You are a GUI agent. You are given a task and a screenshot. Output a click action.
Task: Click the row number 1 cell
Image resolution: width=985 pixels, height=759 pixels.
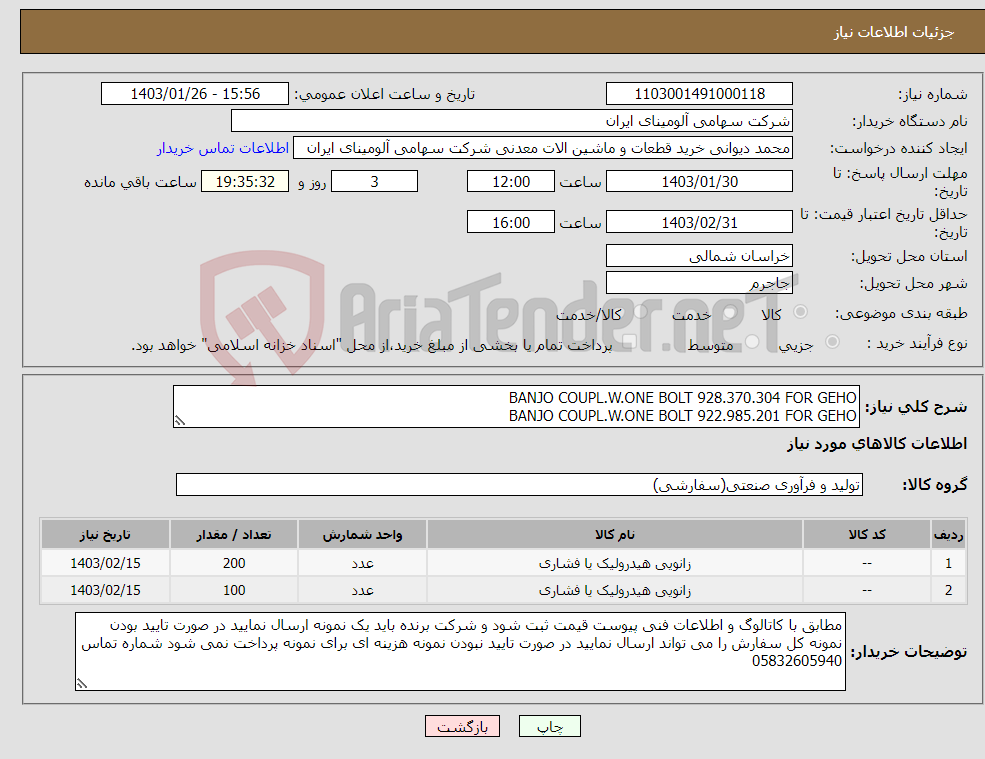click(x=948, y=563)
